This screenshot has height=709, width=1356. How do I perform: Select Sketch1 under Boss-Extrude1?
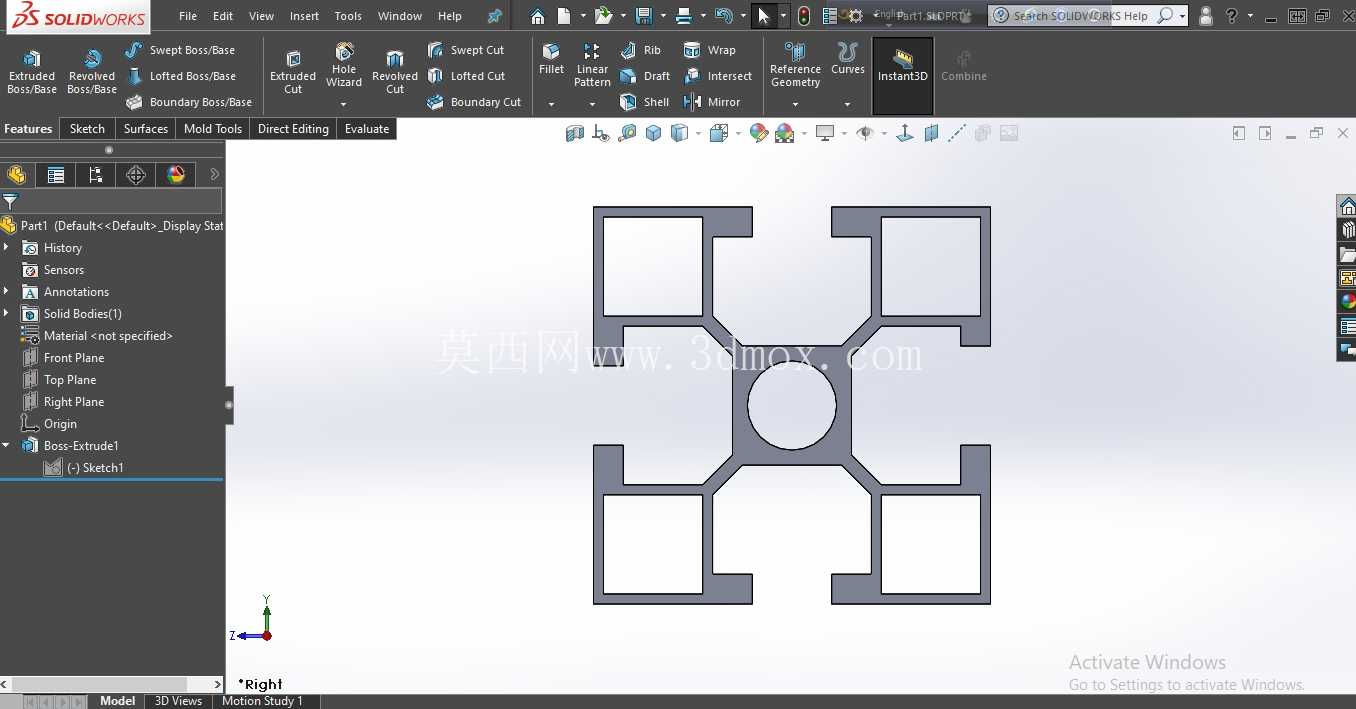84,468
